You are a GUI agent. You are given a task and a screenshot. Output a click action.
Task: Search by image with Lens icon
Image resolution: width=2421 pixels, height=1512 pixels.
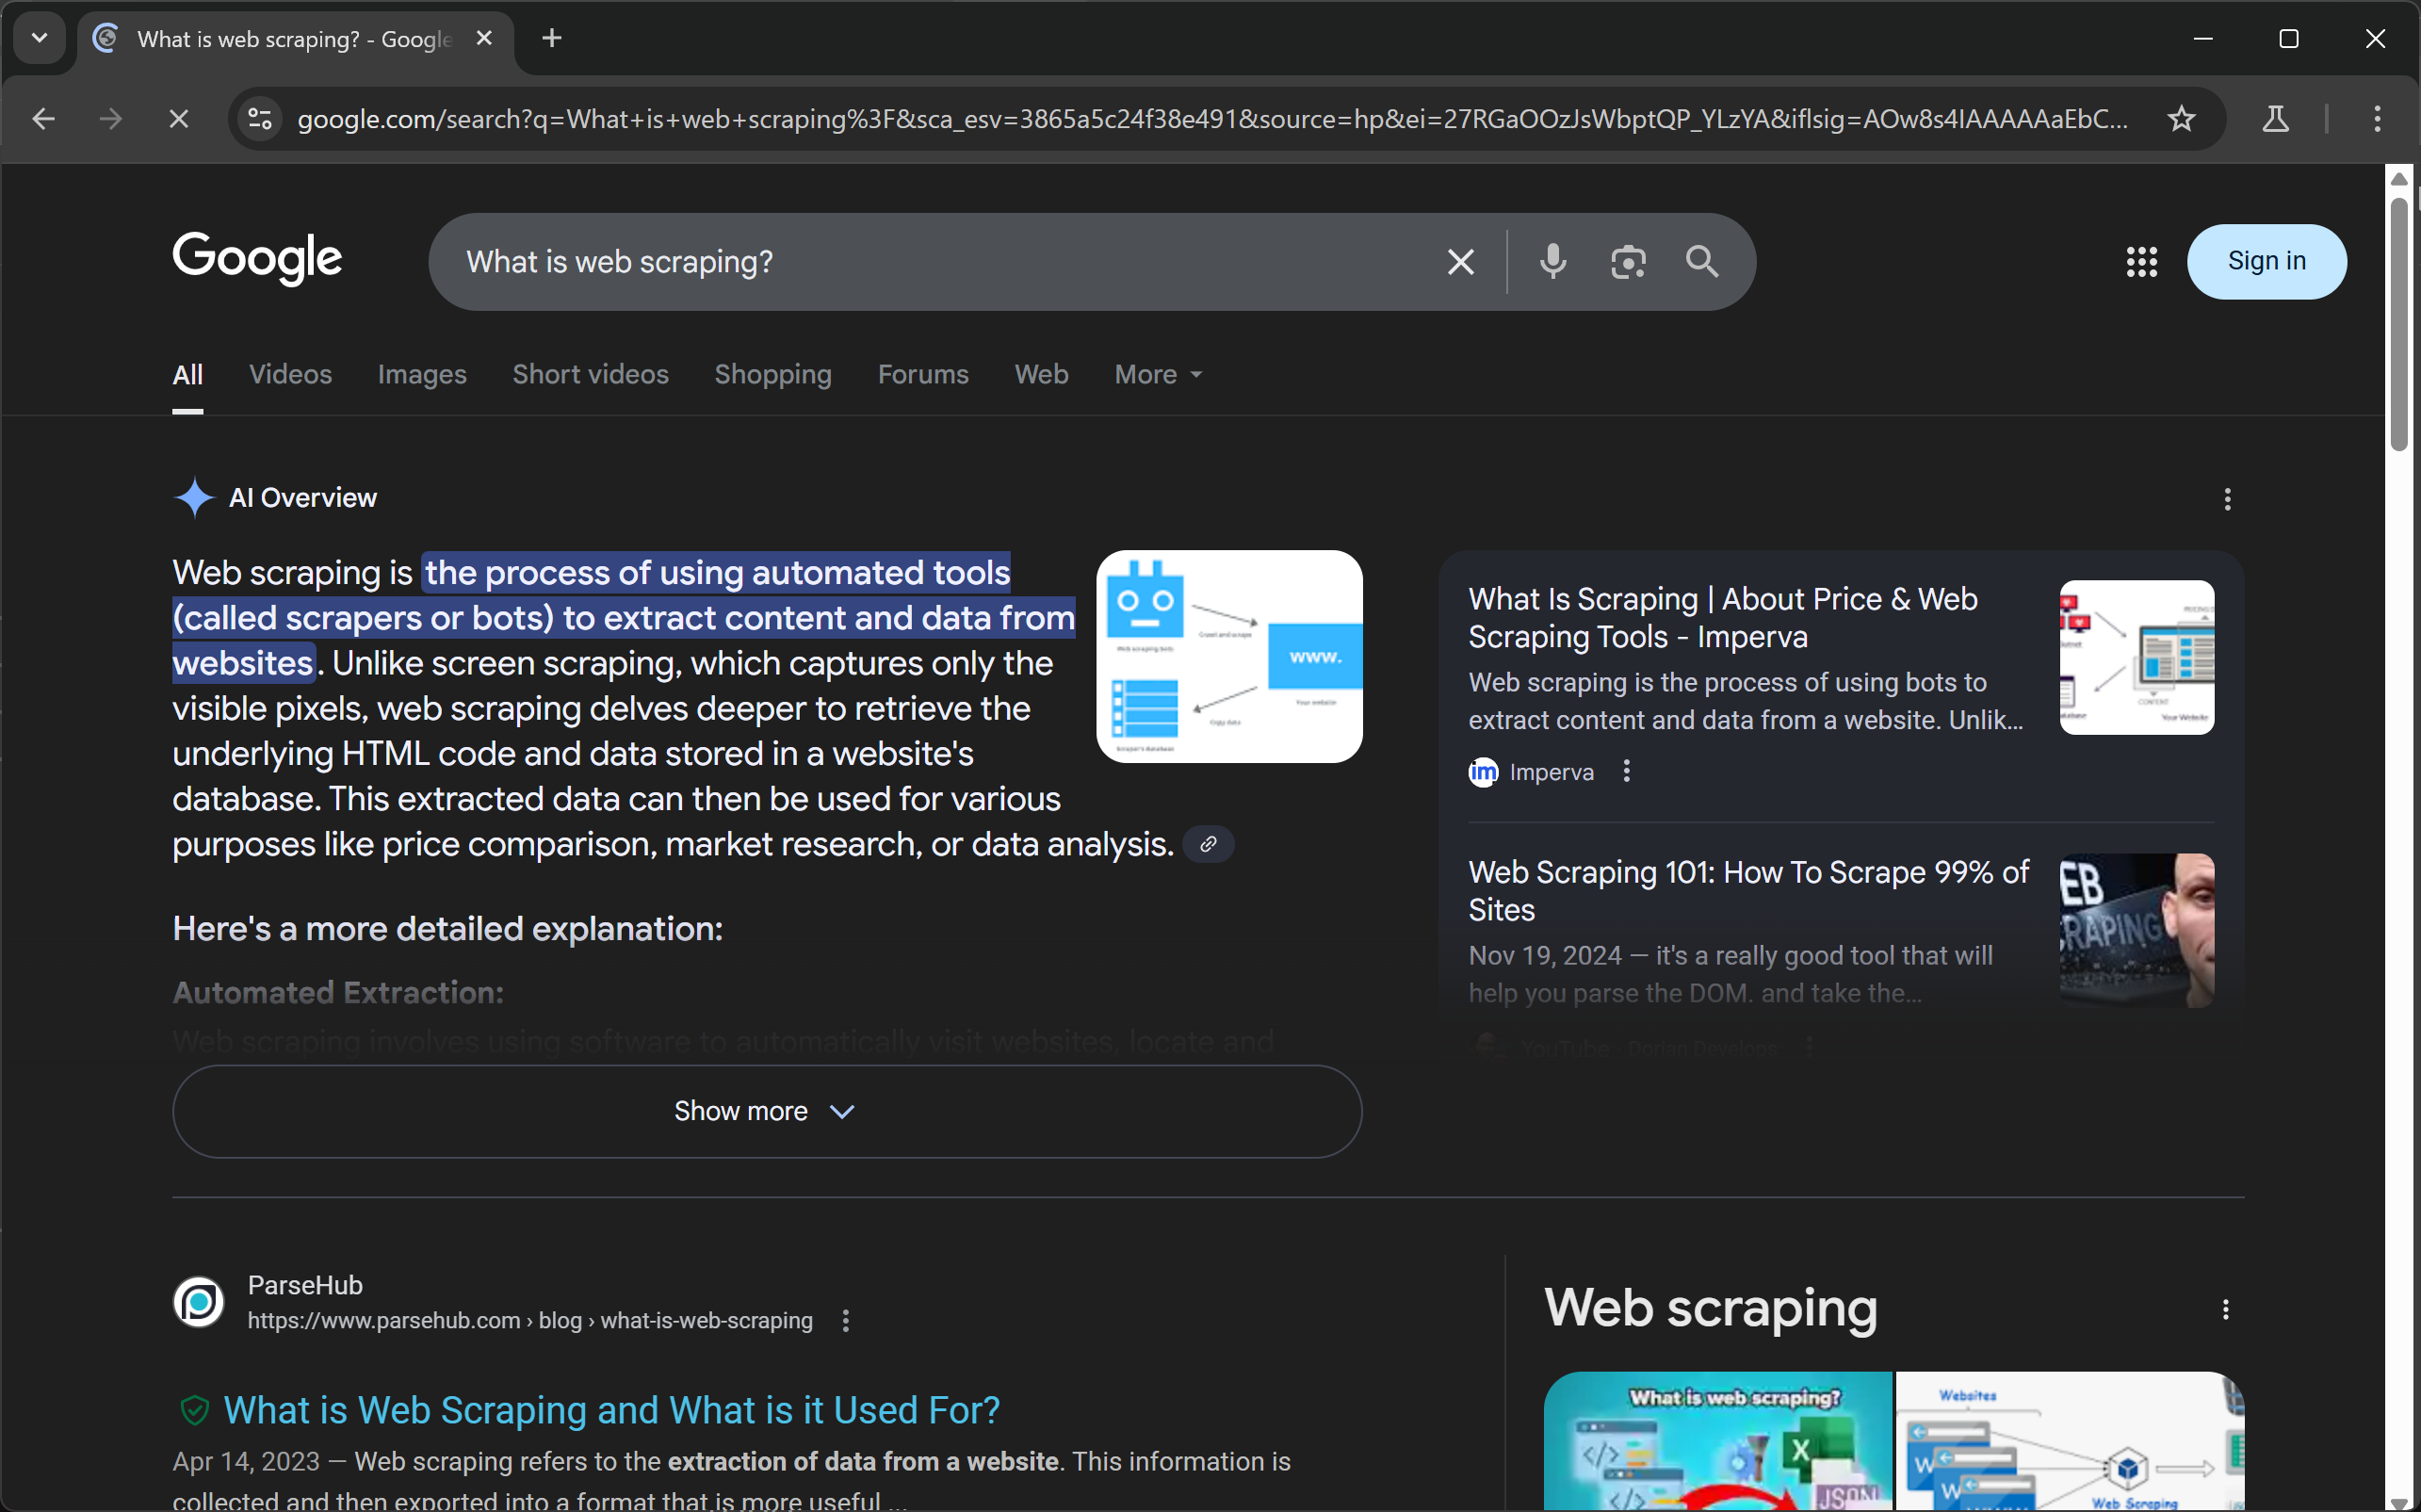(x=1628, y=262)
